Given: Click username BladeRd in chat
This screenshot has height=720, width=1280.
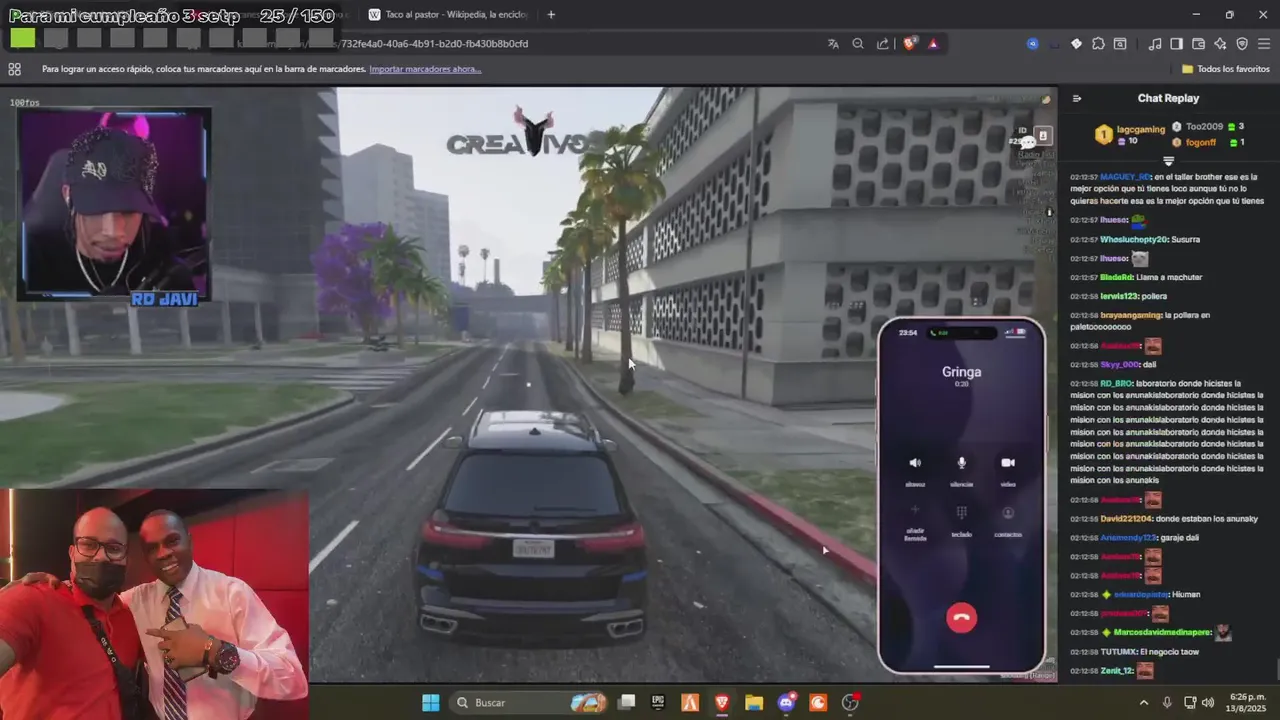Looking at the screenshot, I should click(1117, 277).
